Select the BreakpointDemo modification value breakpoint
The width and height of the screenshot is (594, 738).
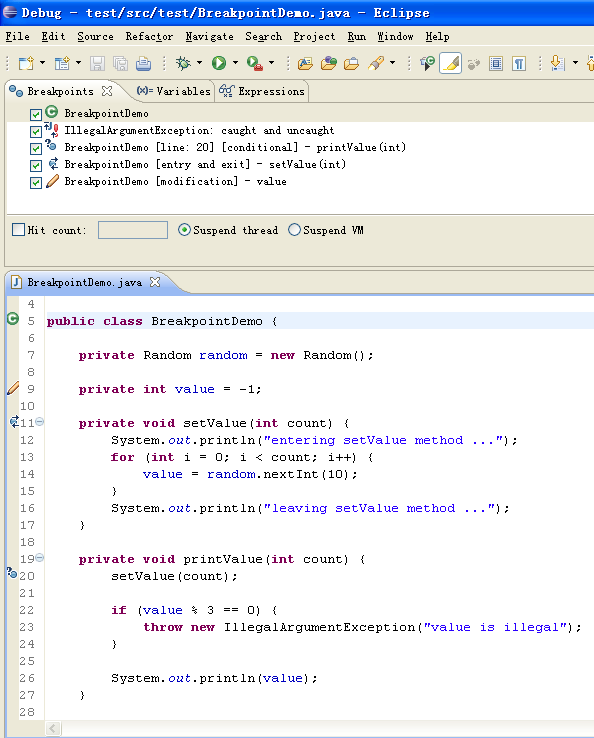tap(175, 182)
